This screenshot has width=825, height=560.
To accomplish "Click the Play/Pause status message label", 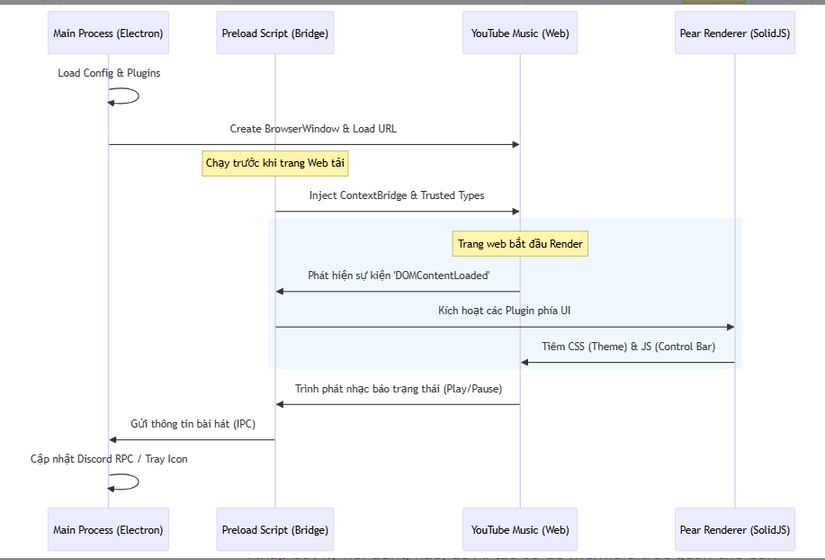I will pos(398,389).
